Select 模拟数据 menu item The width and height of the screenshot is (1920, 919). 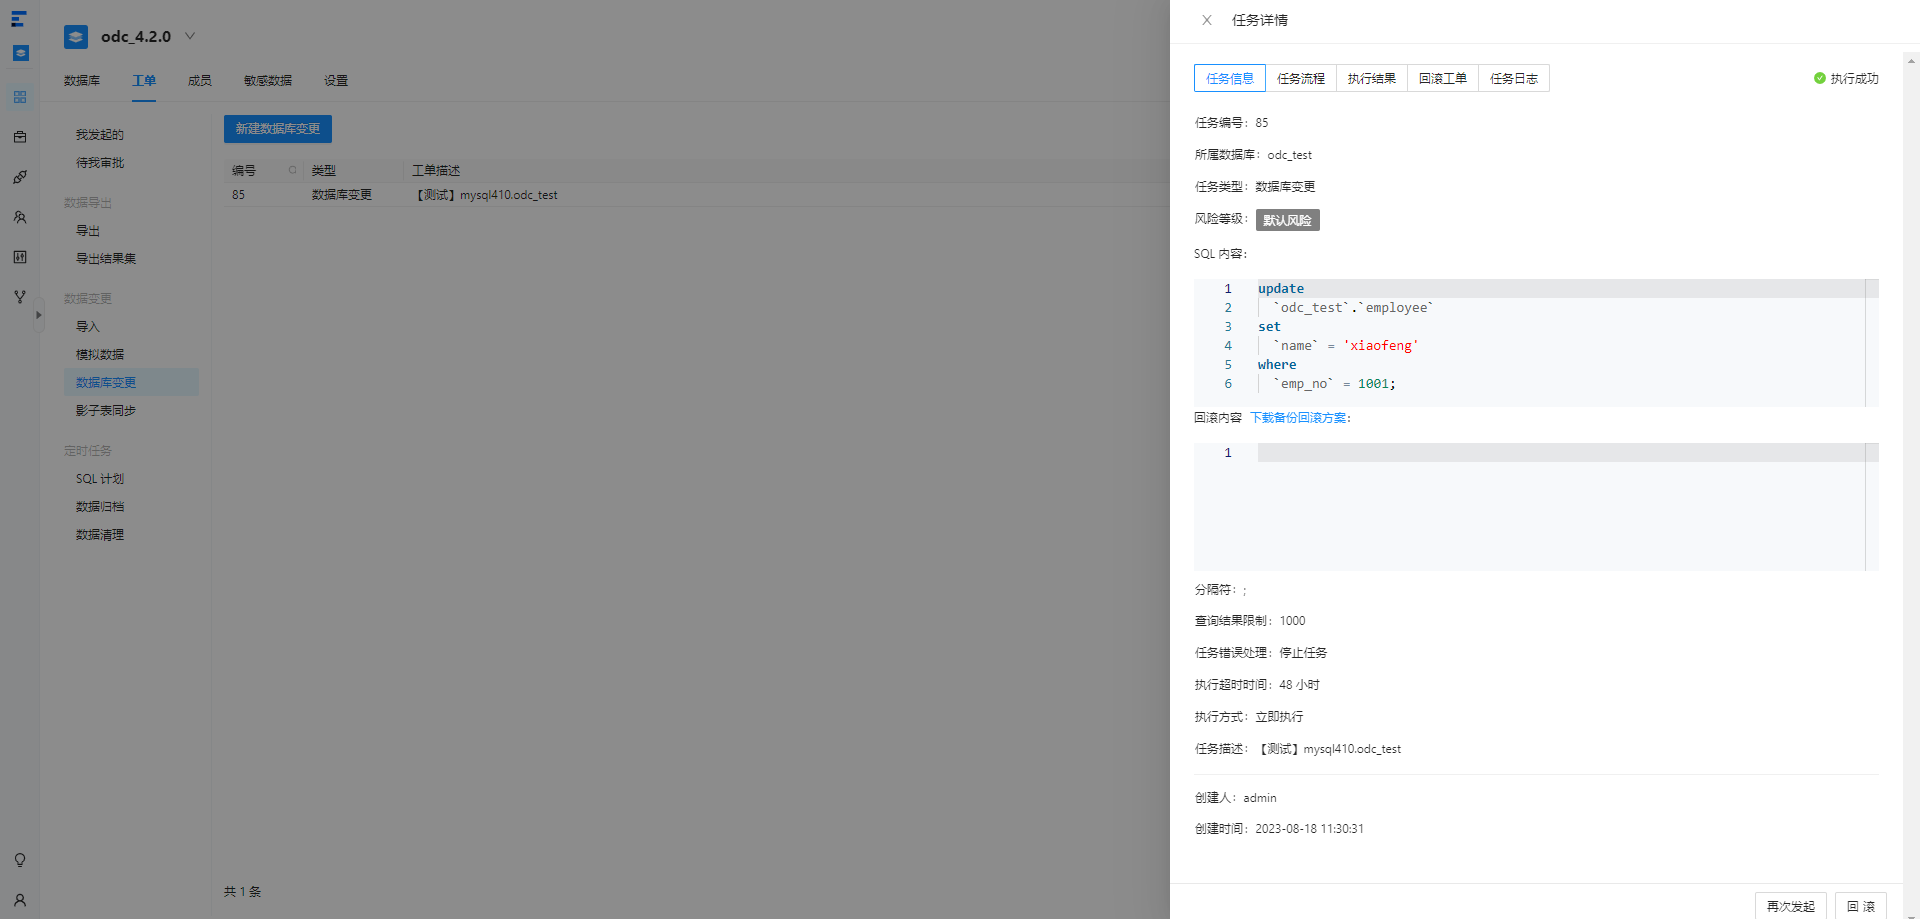tap(100, 355)
